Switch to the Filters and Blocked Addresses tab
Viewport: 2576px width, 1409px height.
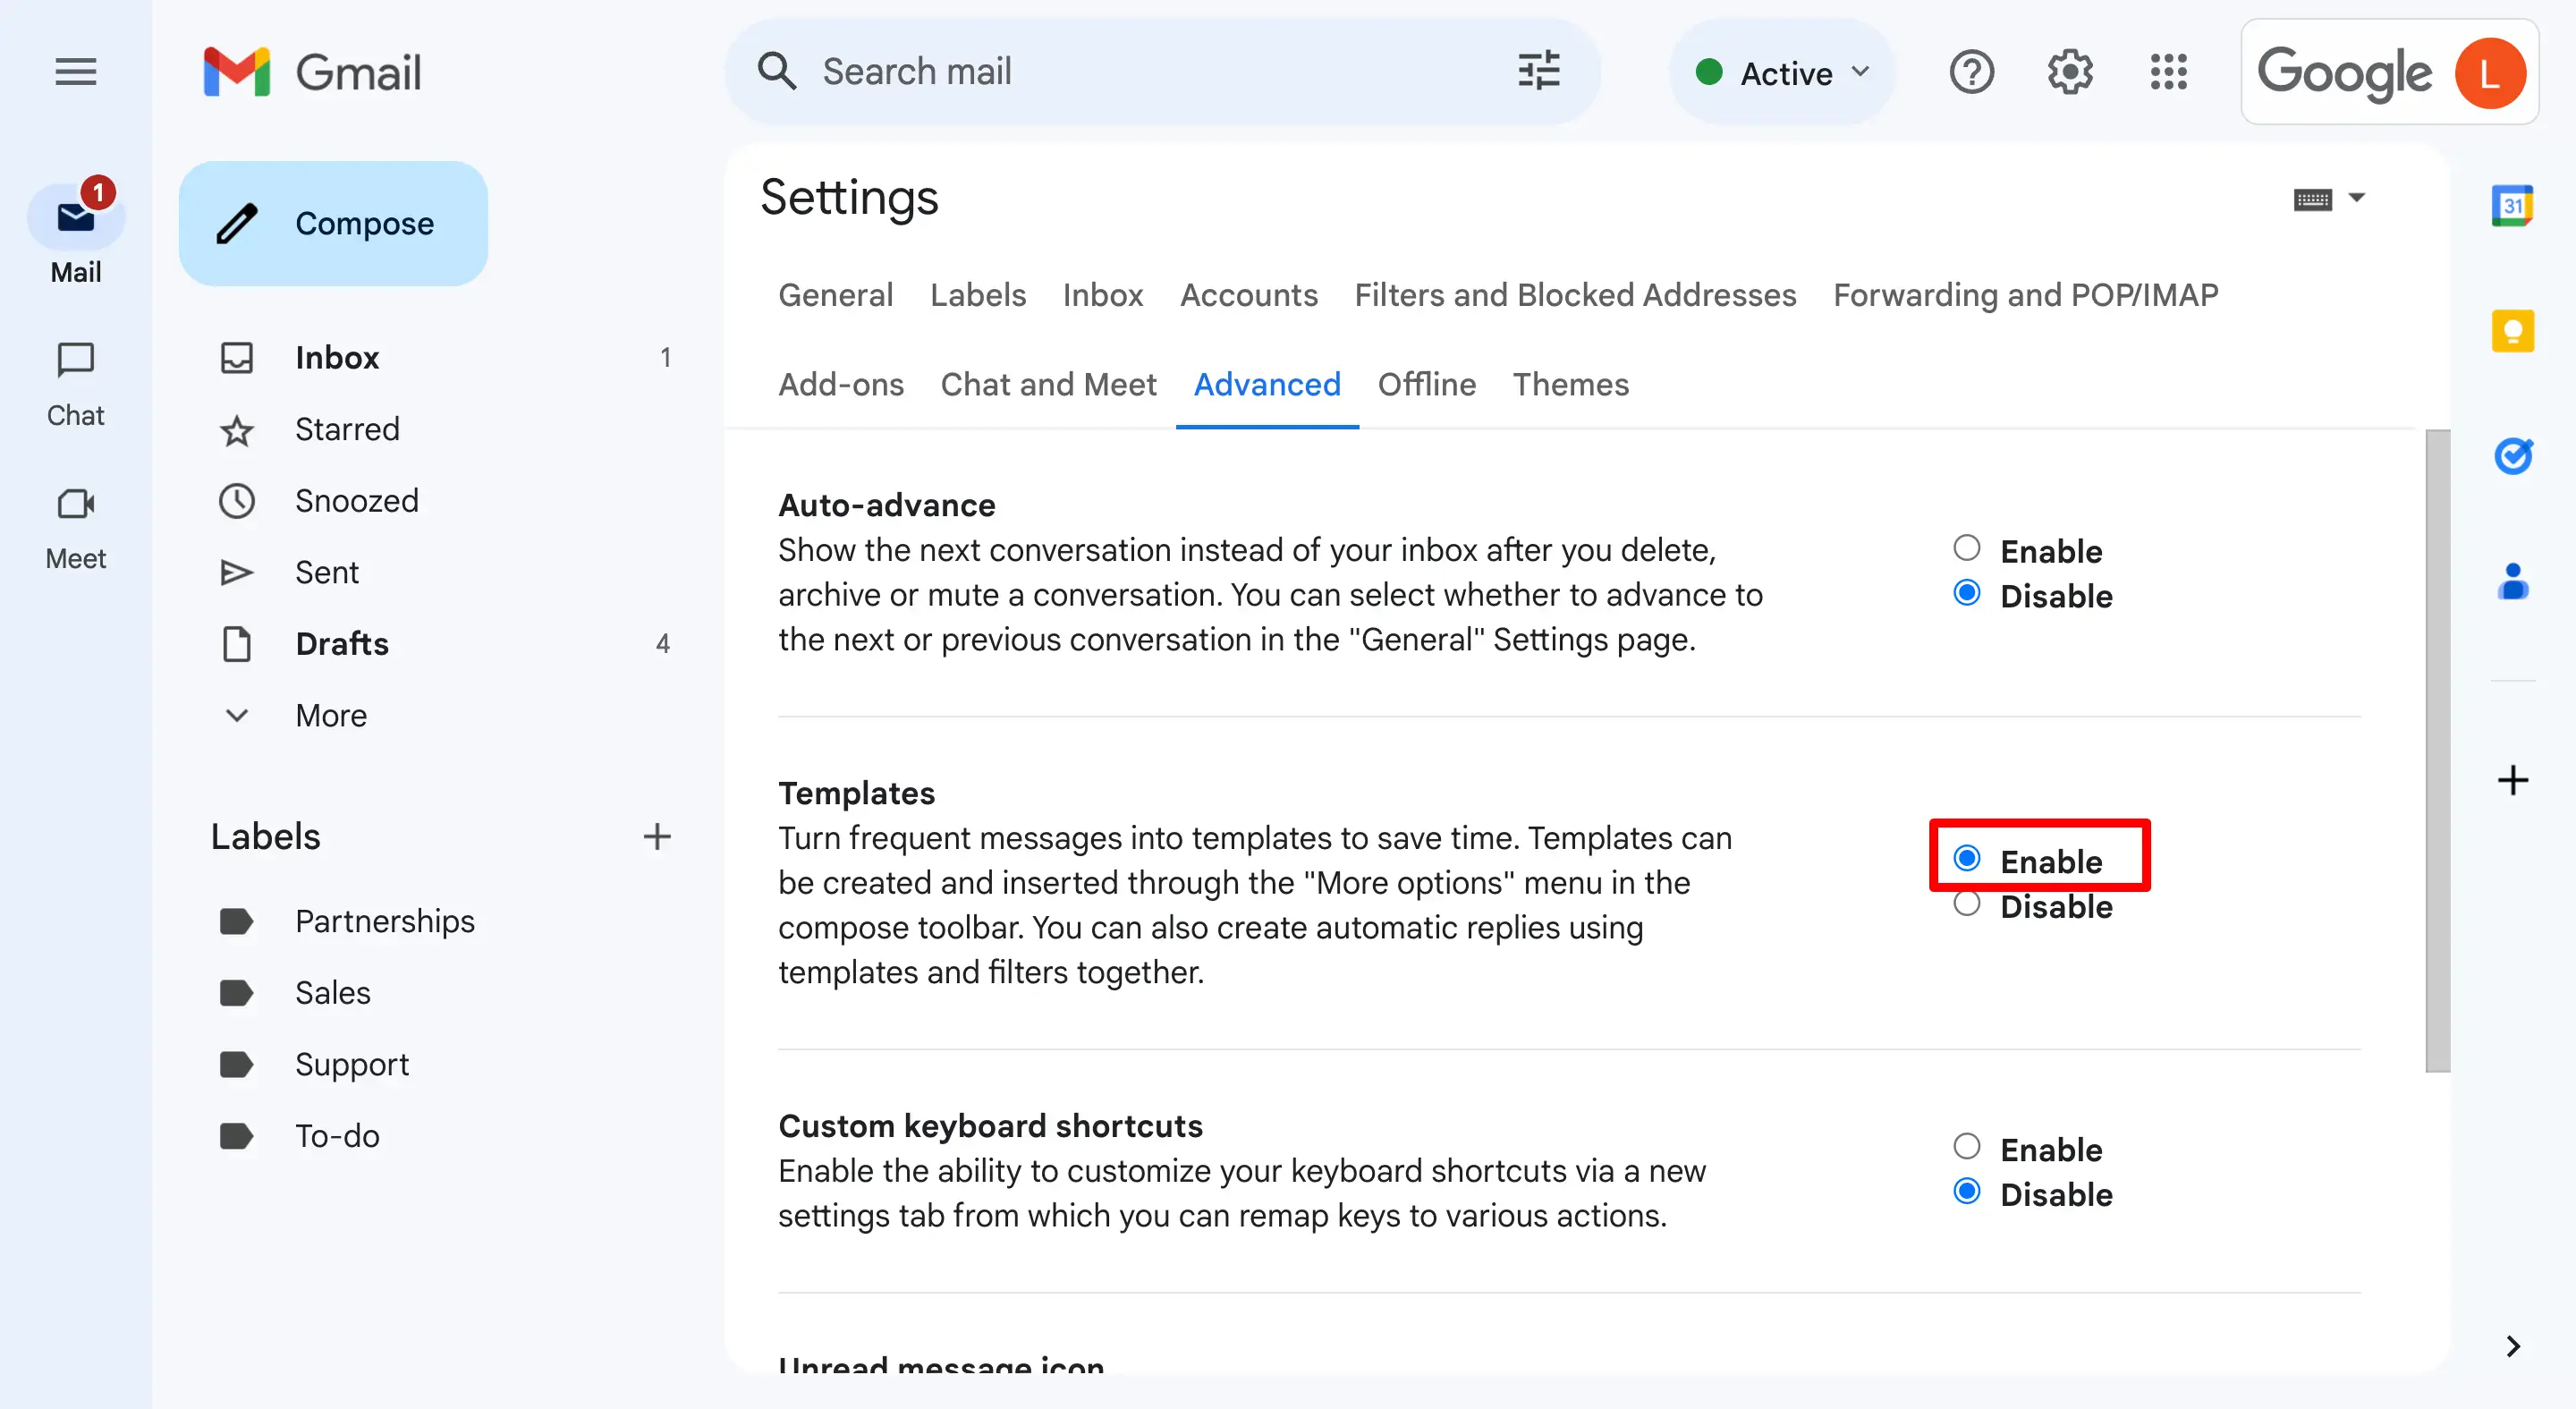tap(1574, 295)
